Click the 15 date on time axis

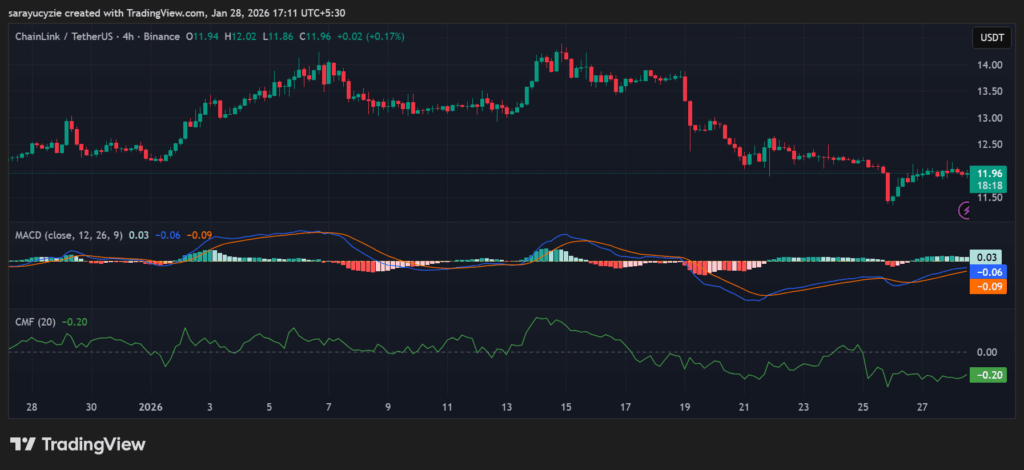click(566, 408)
